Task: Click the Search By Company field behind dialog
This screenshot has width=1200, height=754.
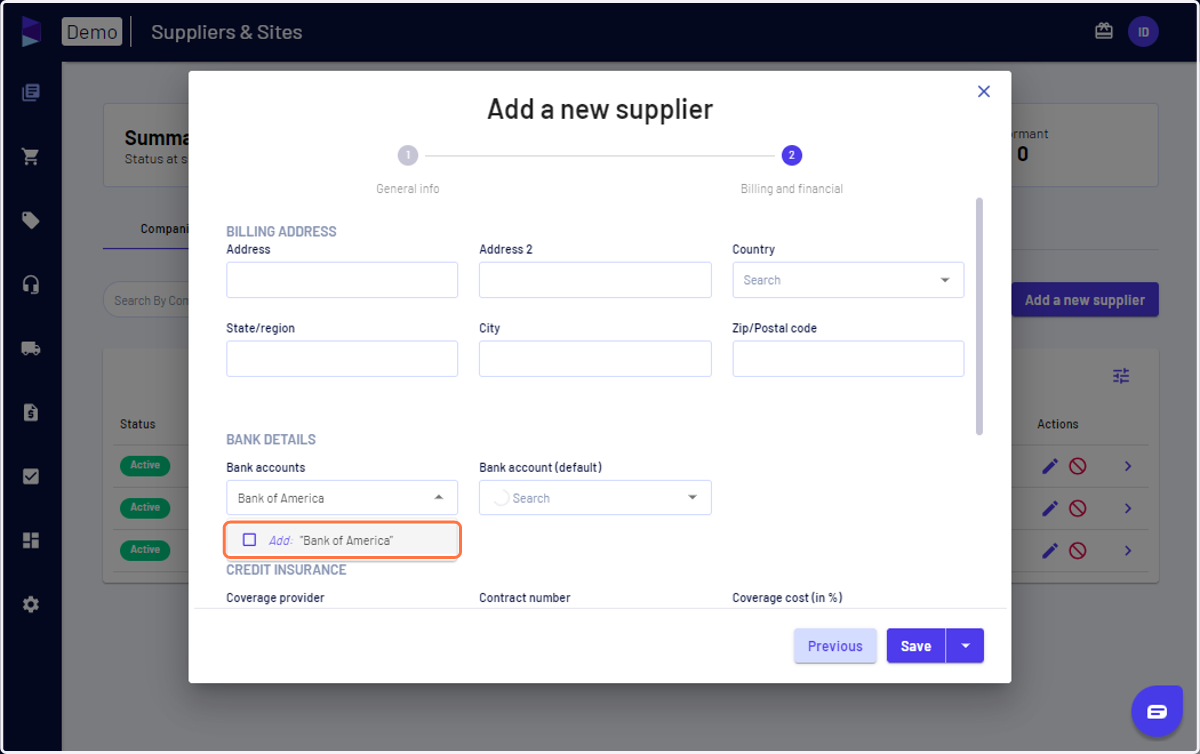Action: coord(146,300)
